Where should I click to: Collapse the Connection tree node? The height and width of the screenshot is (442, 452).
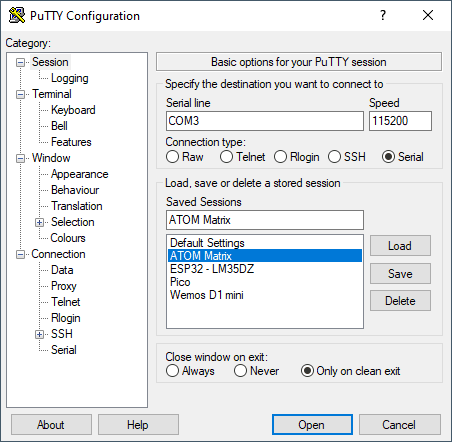21,254
